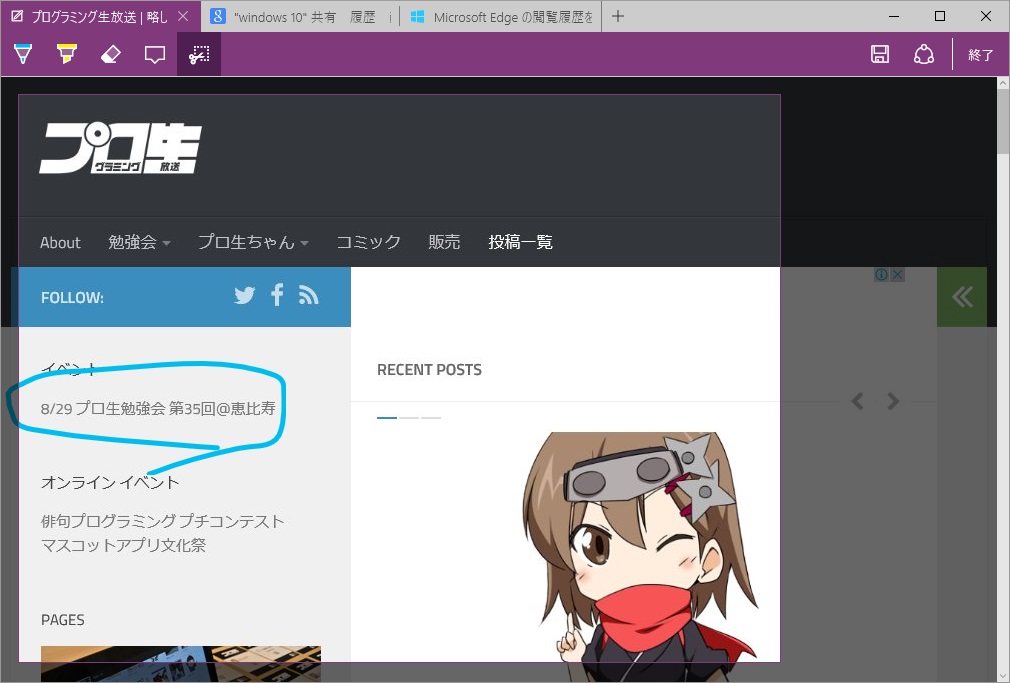Screen dimensions: 1010x683
Task: Exit Web Notes via 終了 button
Action: pyautogui.click(x=982, y=54)
